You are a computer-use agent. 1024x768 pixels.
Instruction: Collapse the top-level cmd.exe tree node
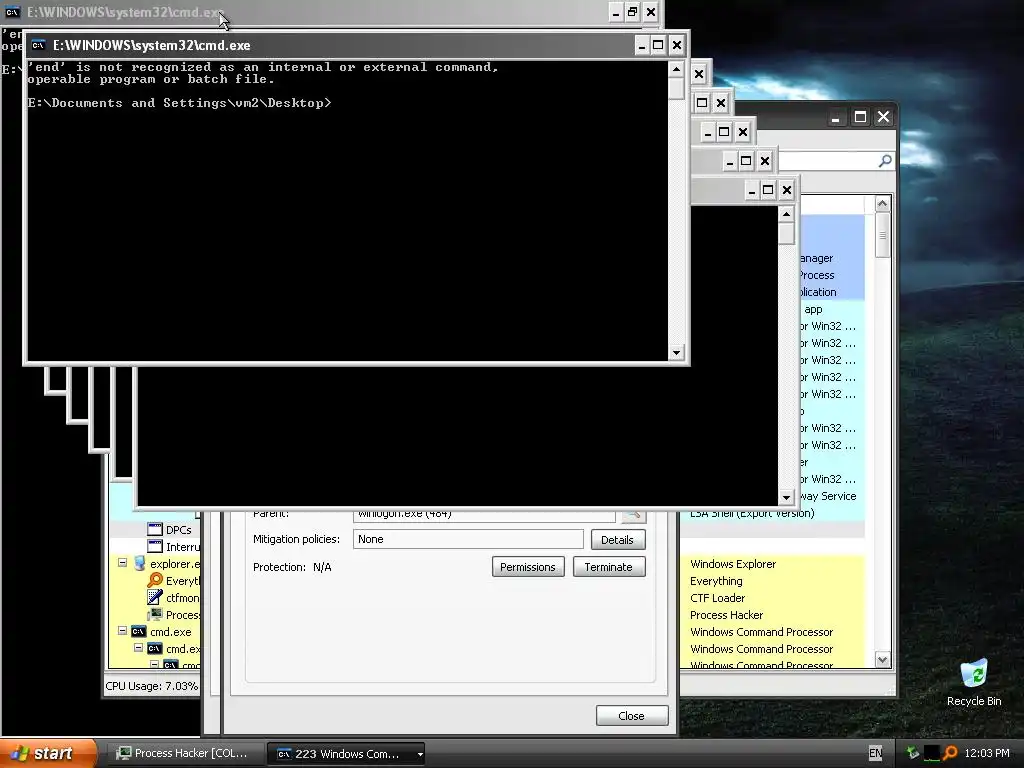click(122, 630)
